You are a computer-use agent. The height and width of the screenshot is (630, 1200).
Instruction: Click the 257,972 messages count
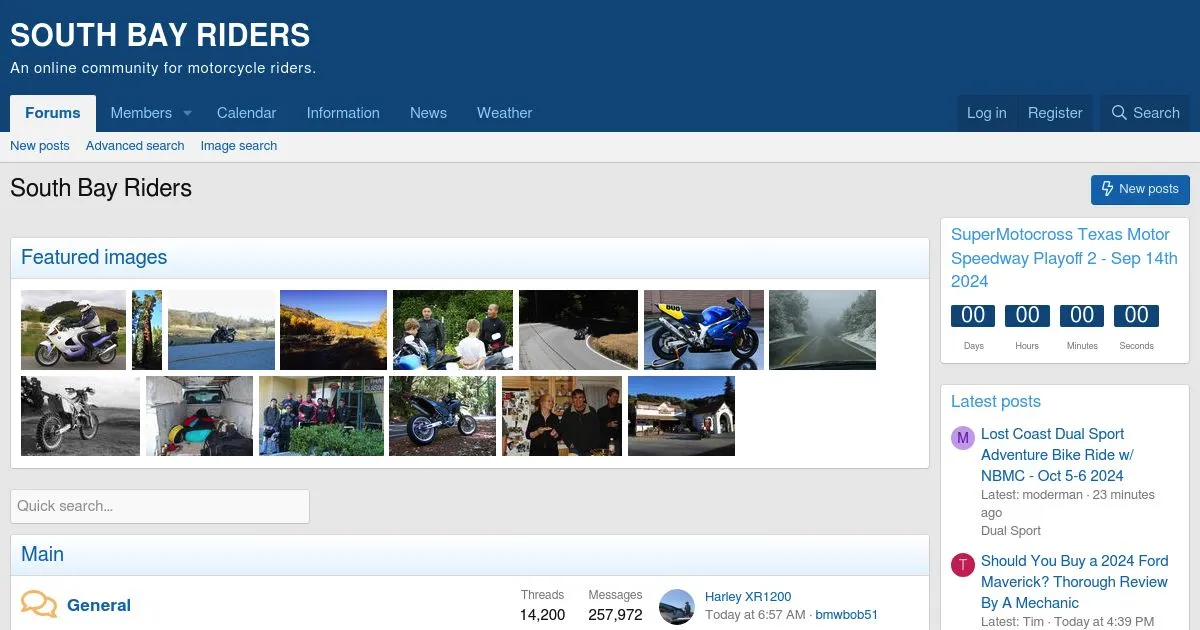(615, 615)
